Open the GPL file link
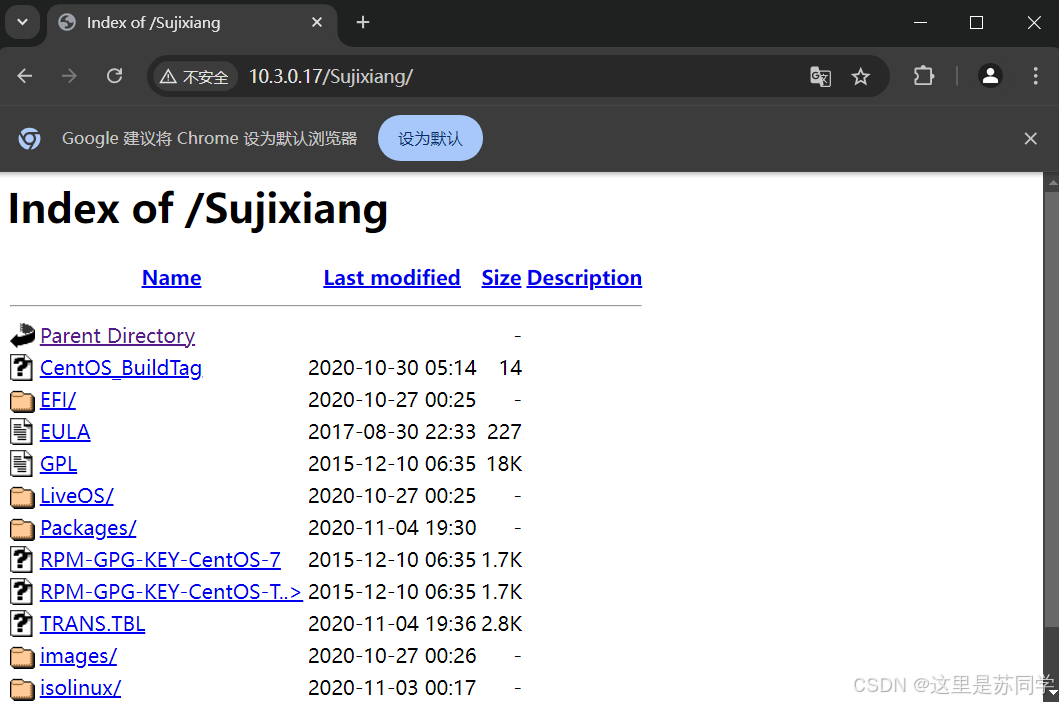The image size is (1059, 702). (59, 463)
